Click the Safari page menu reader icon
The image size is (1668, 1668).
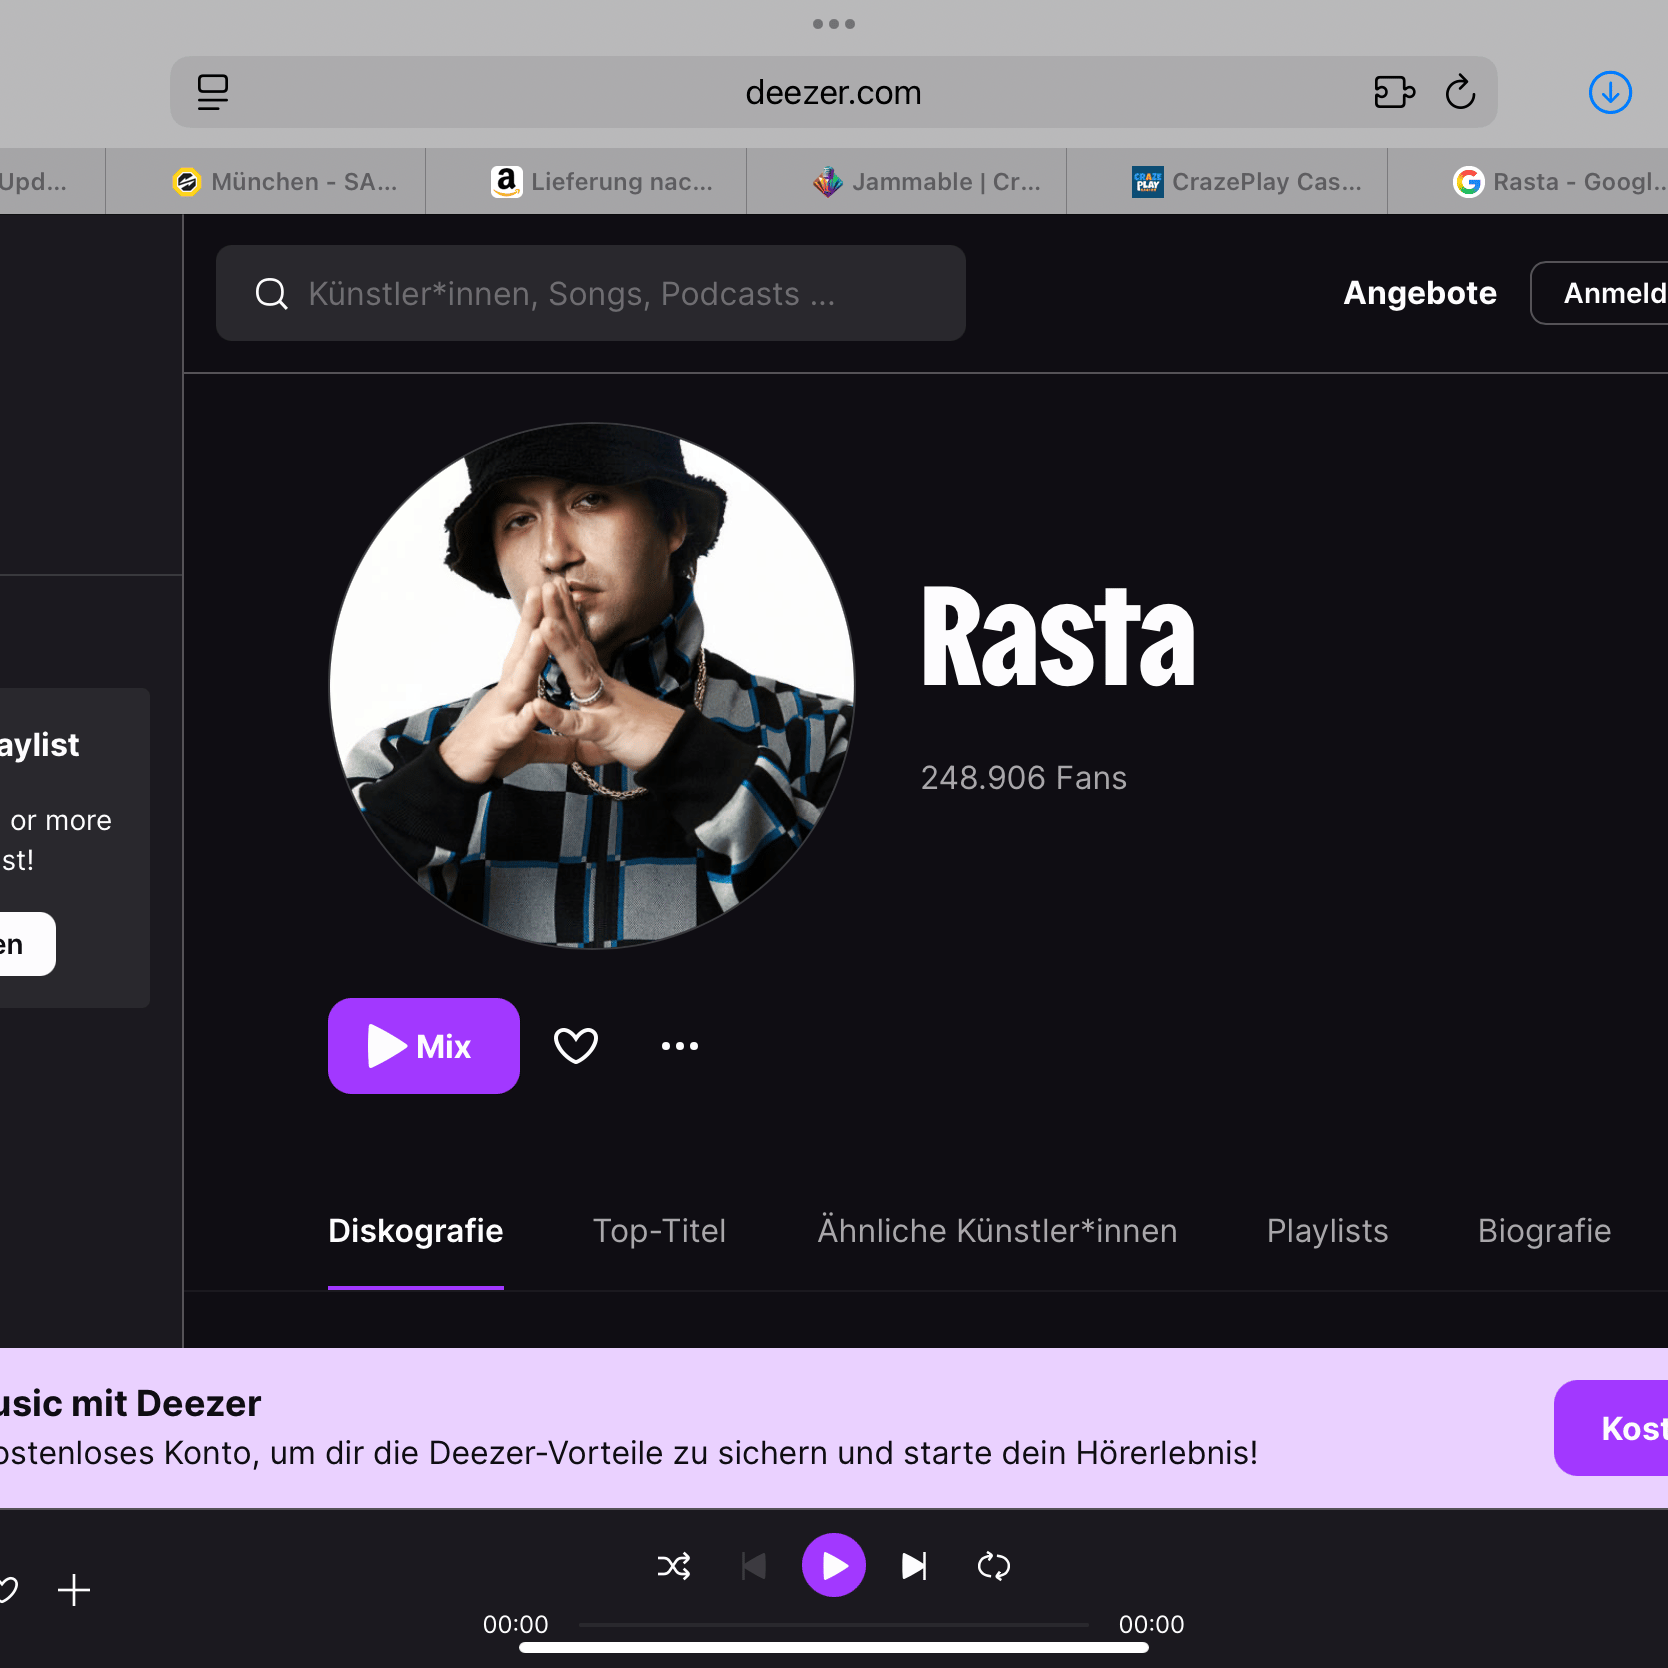click(212, 92)
